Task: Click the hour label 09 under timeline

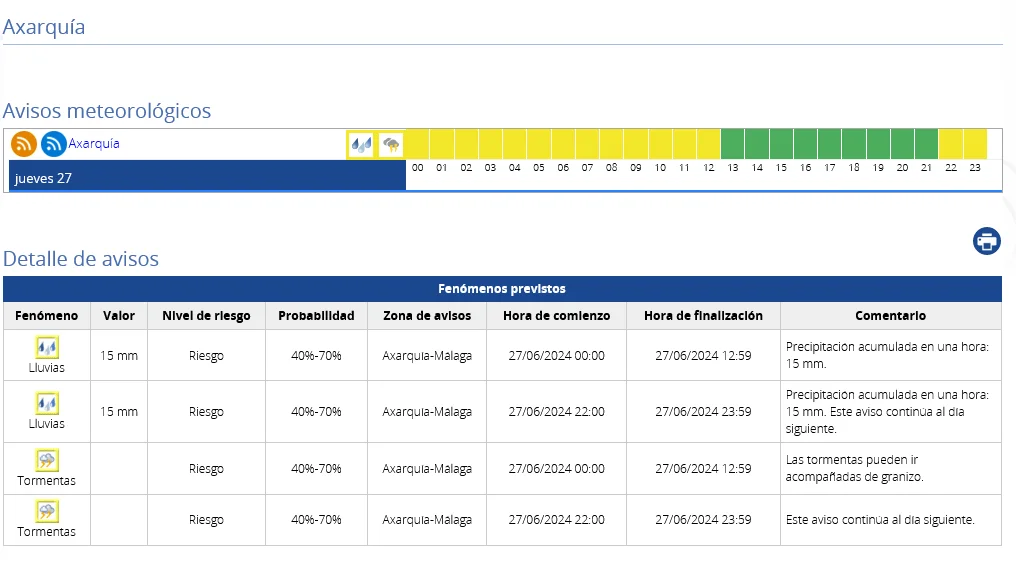Action: click(x=636, y=167)
